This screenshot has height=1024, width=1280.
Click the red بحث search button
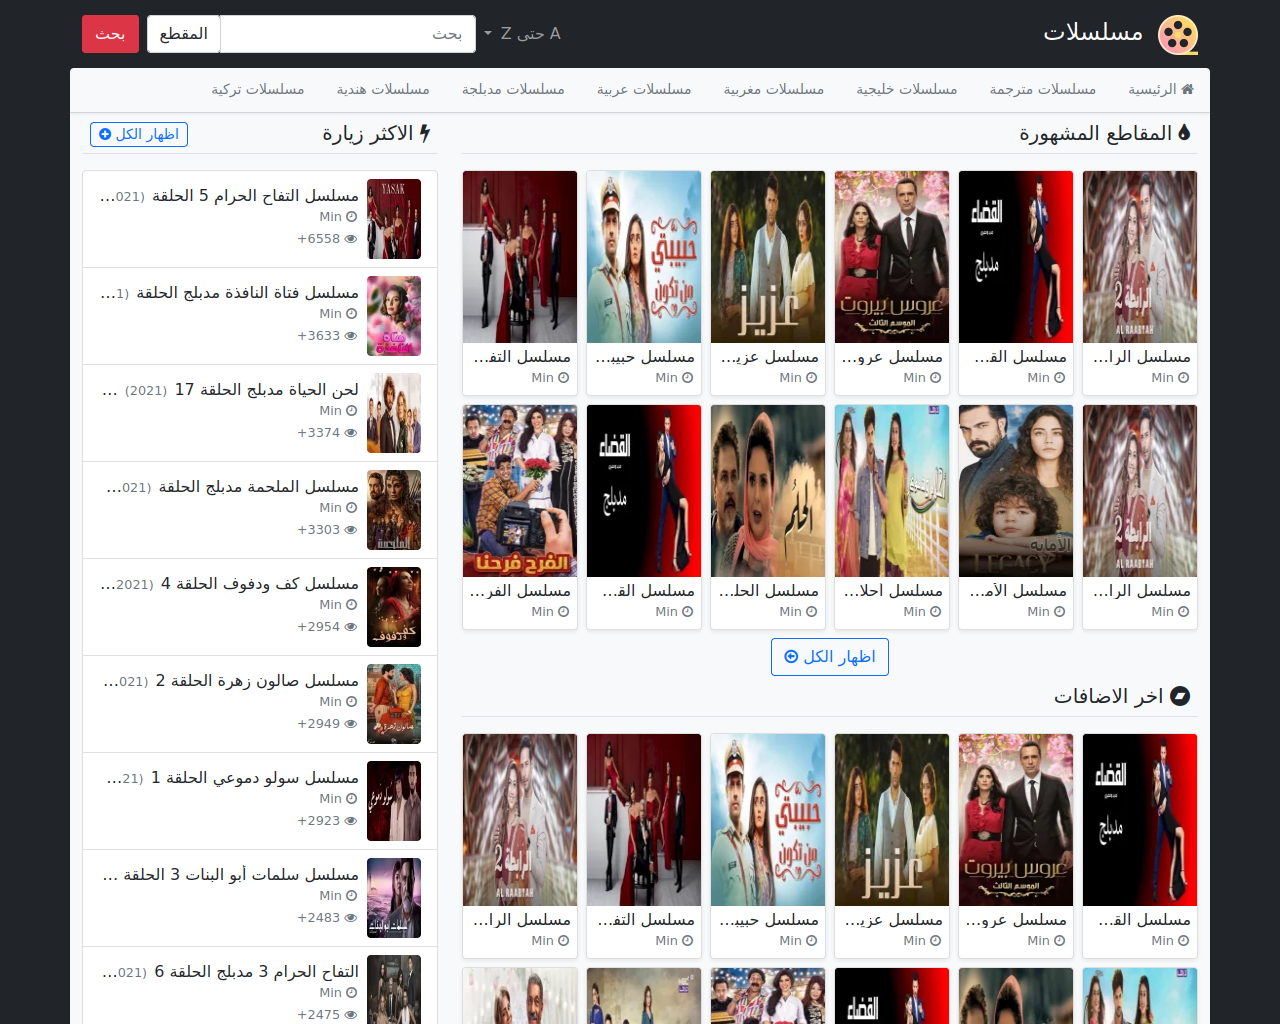110,34
